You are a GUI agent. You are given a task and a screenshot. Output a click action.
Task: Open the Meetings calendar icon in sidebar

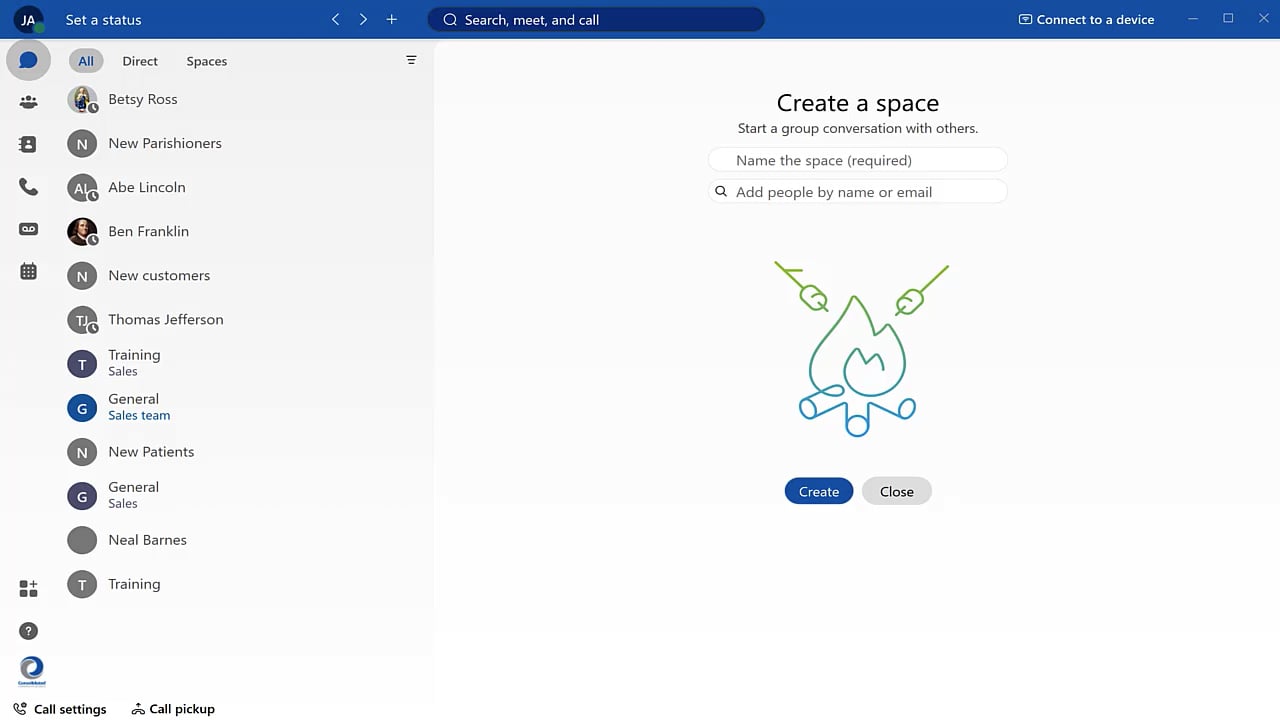[x=28, y=271]
